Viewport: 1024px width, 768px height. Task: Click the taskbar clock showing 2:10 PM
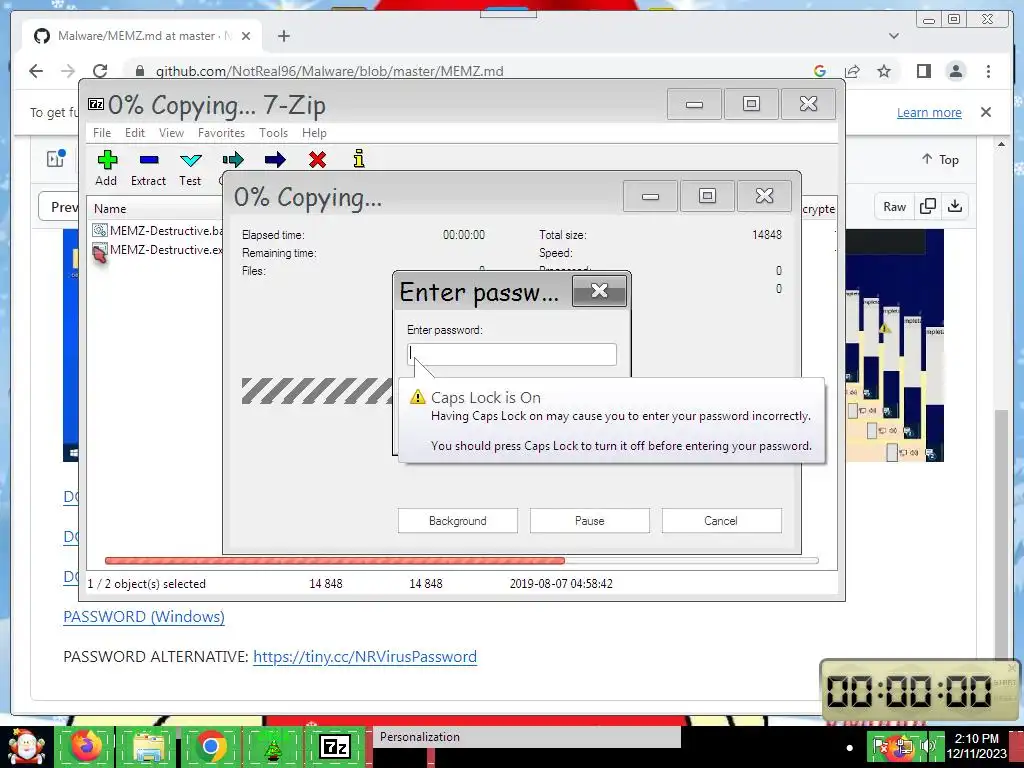(x=976, y=746)
